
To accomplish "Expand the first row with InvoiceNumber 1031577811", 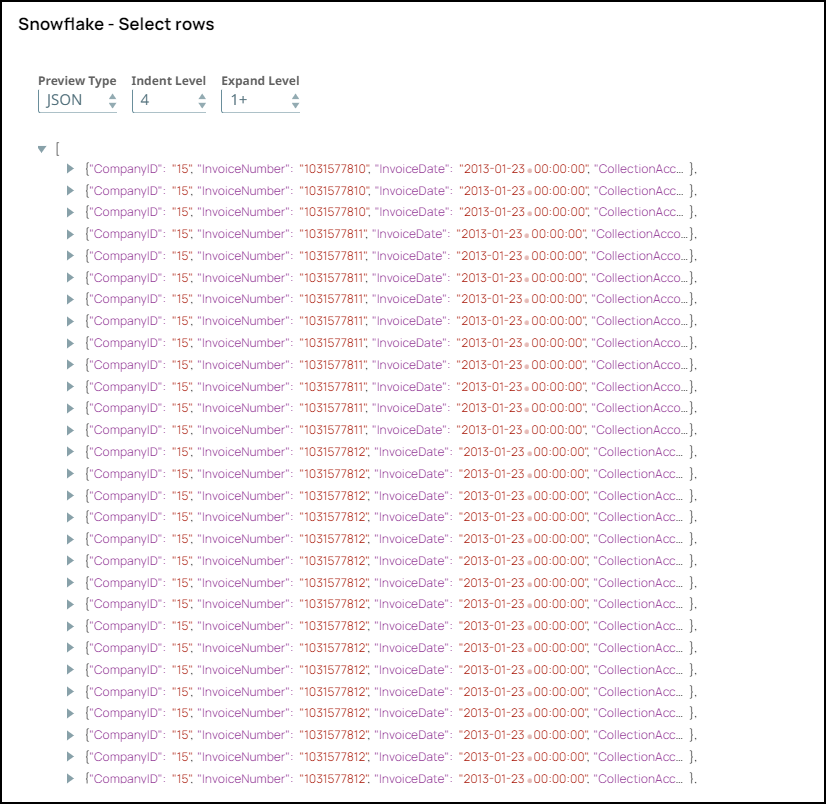I will tap(70, 234).
